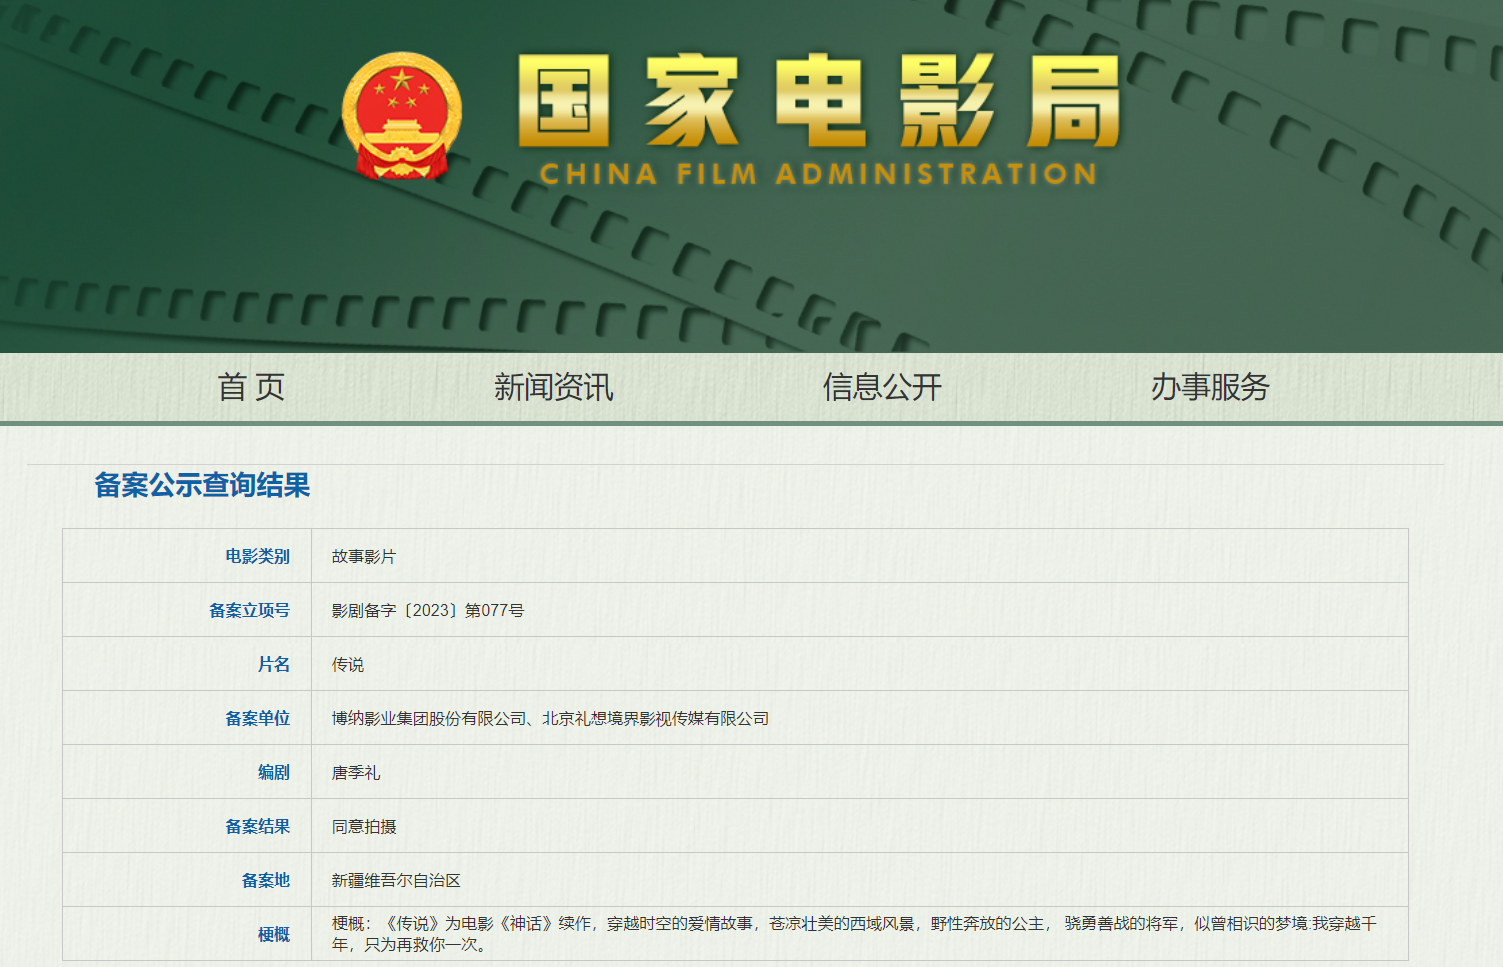Click the 国家电影局 gold title text
Viewport: 1503px width, 967px height.
(818, 101)
